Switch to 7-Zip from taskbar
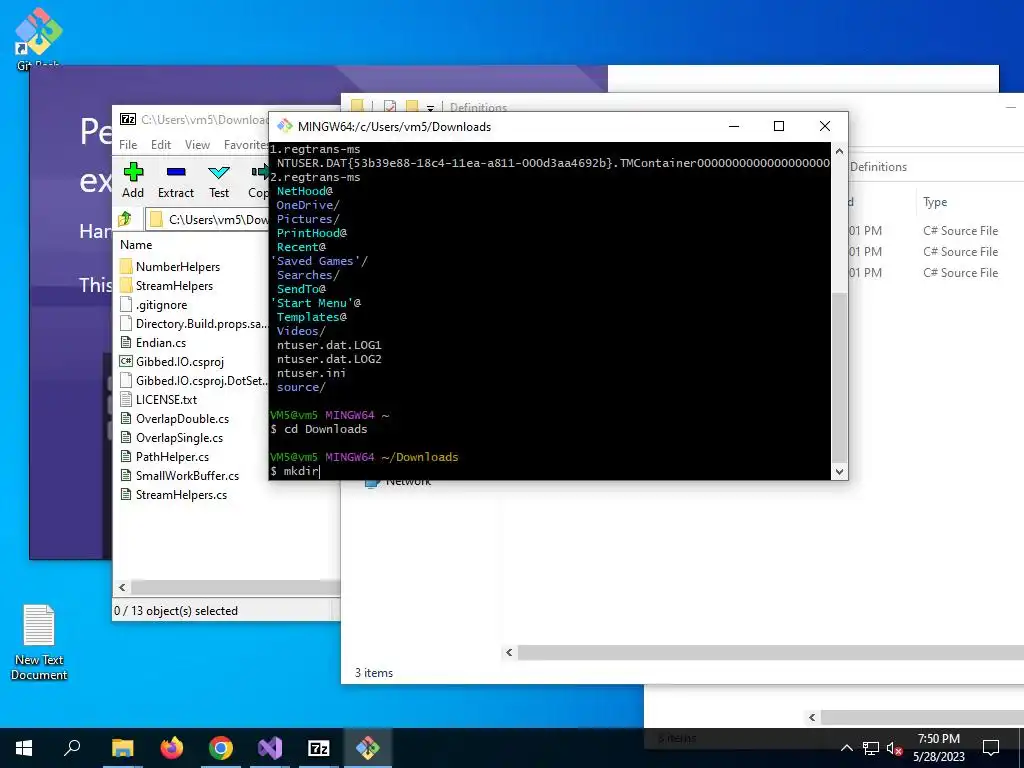Viewport: 1024px width, 768px height. 319,748
